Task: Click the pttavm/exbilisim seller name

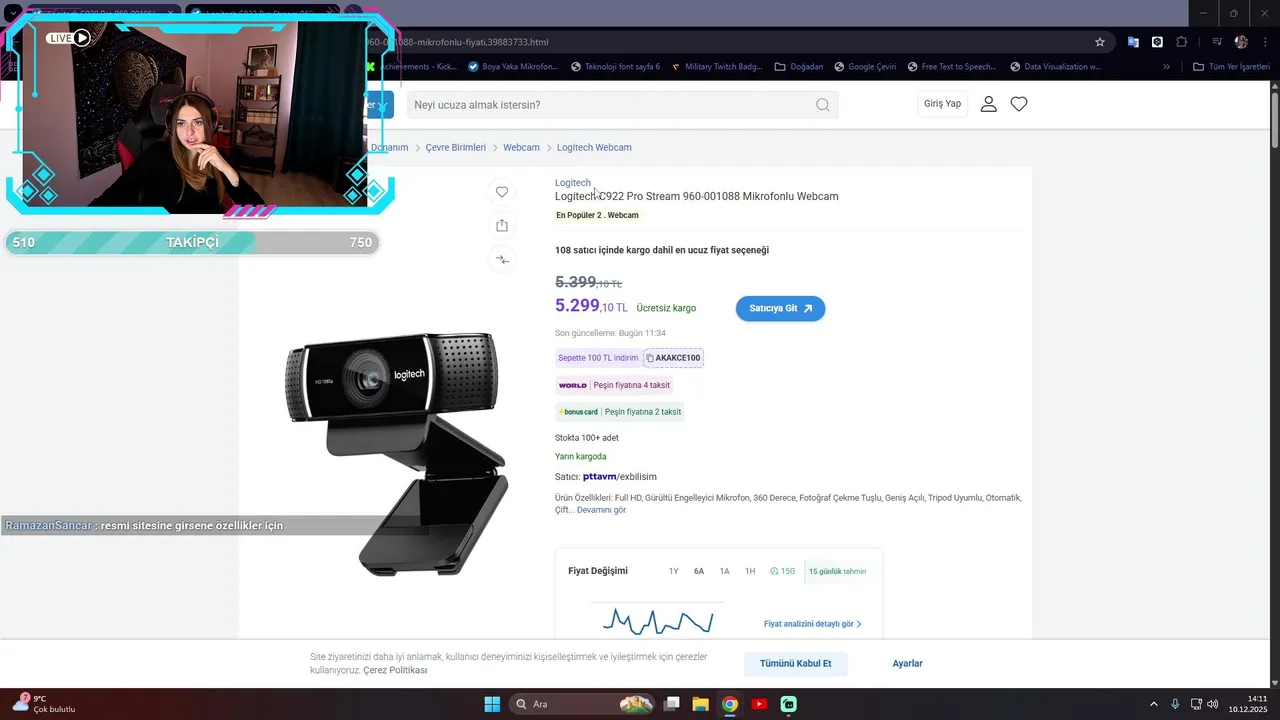Action: 620,477
